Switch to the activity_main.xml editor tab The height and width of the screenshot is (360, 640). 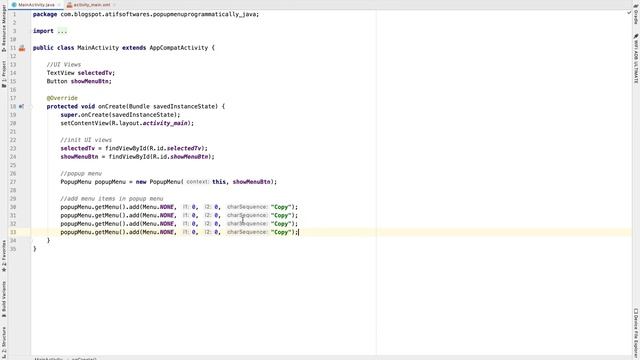(92, 4)
